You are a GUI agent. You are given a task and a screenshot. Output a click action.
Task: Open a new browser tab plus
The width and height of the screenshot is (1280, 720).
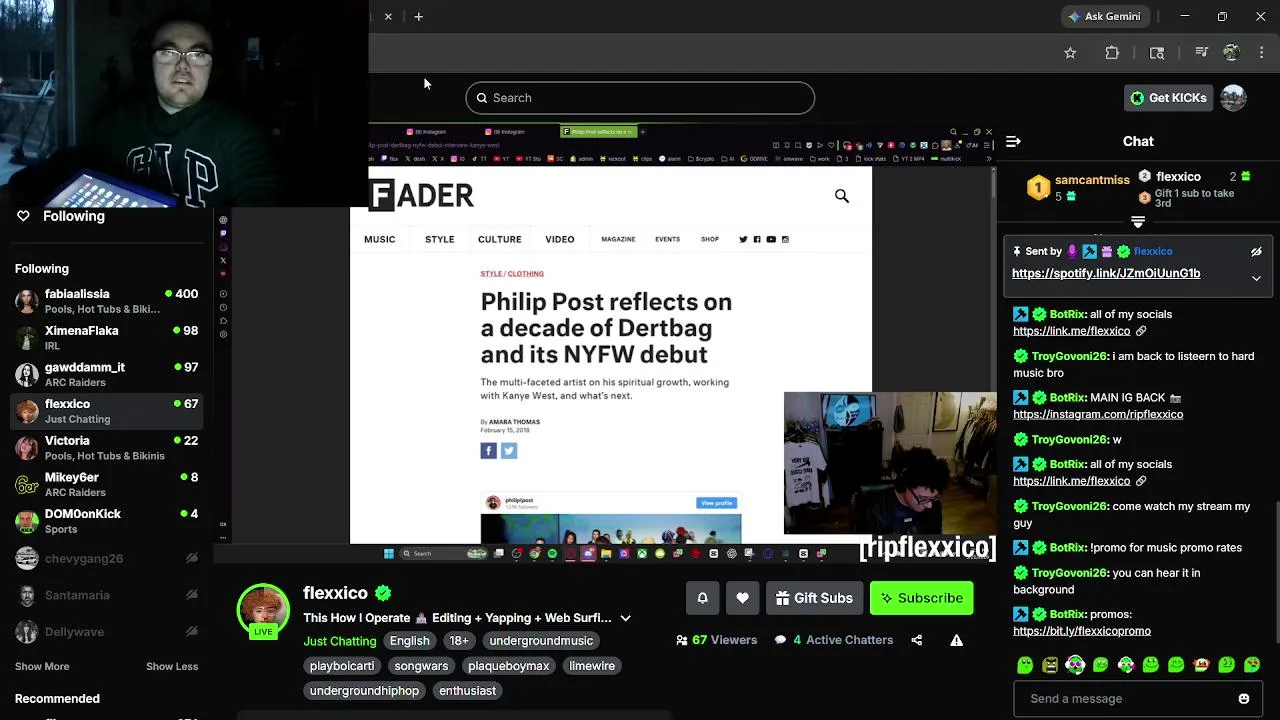[419, 16]
